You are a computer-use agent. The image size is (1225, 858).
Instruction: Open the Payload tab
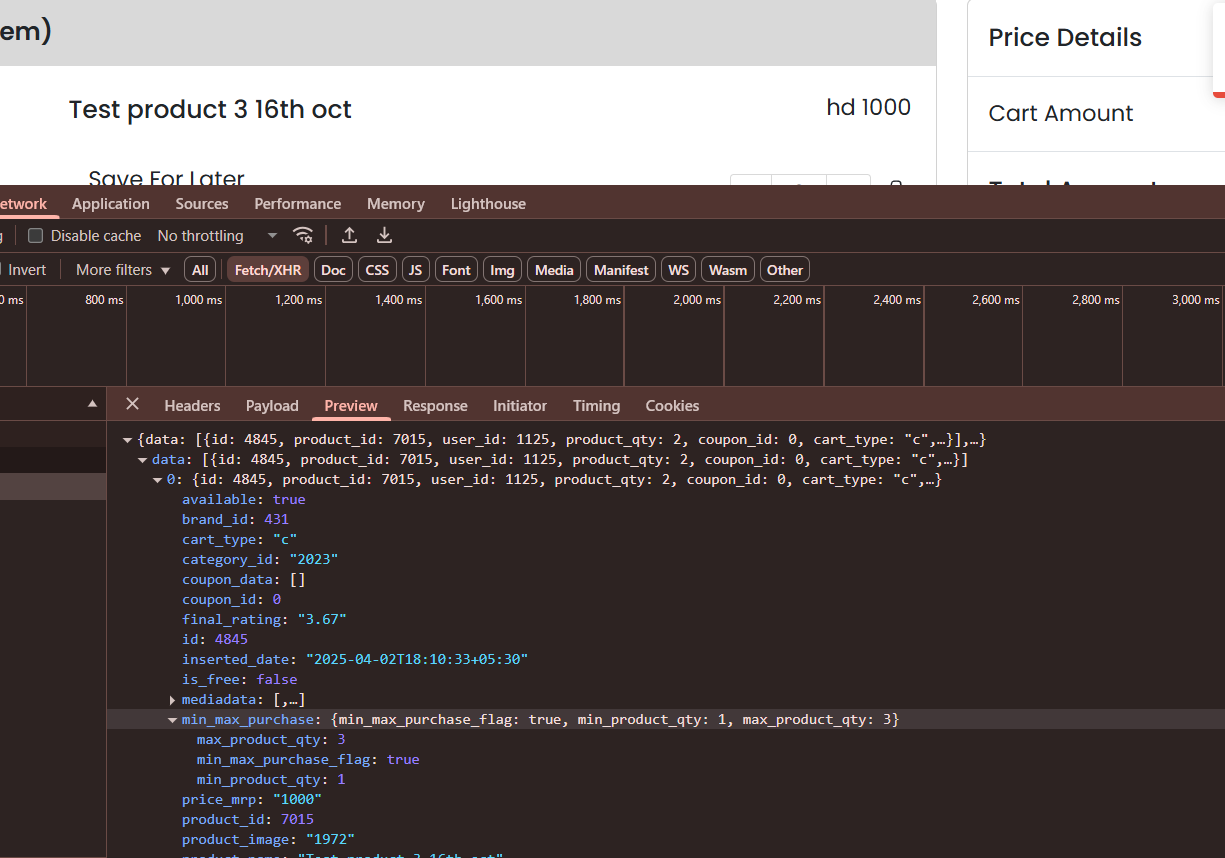(x=272, y=406)
